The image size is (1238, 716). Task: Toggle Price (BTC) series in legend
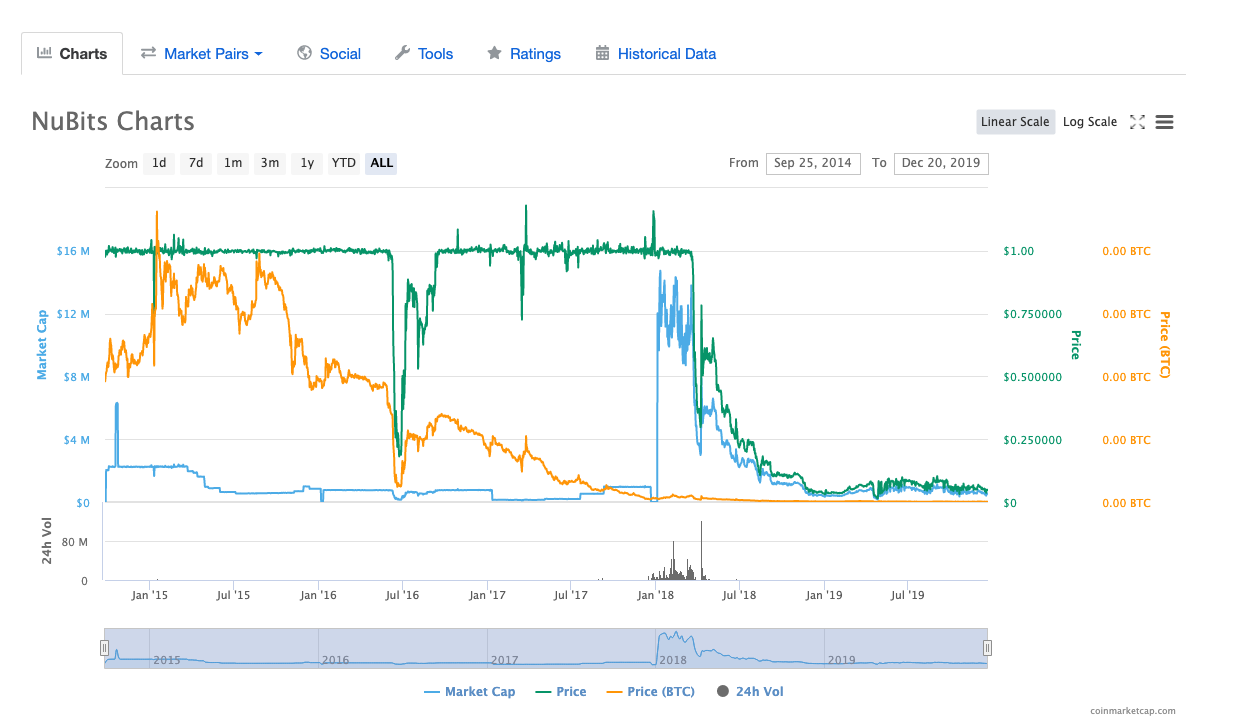tap(650, 692)
